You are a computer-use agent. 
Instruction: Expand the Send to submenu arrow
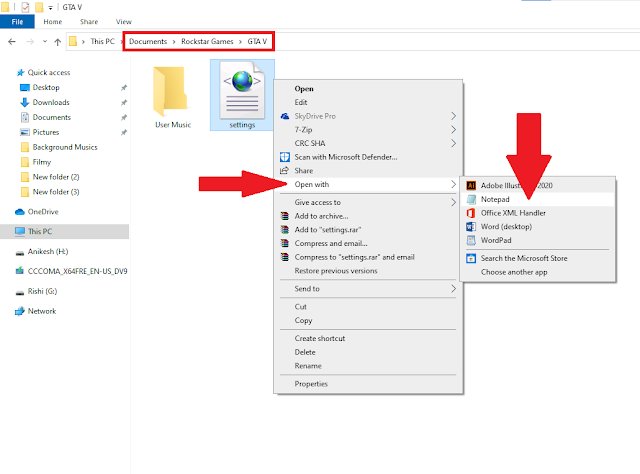453,289
